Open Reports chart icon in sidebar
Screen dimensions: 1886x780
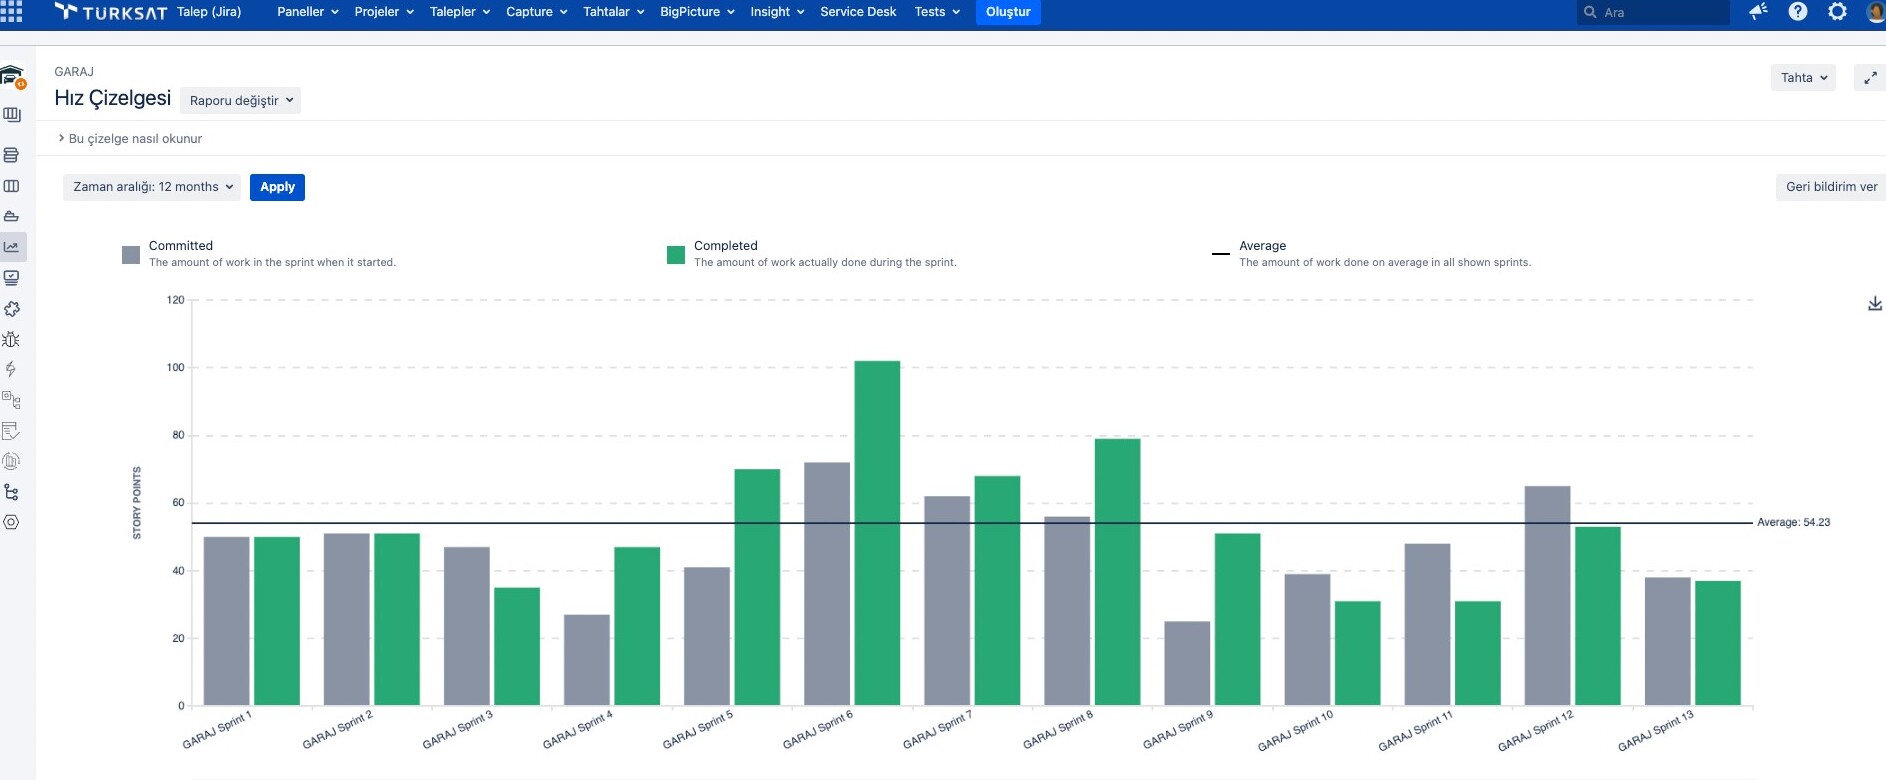pos(12,247)
